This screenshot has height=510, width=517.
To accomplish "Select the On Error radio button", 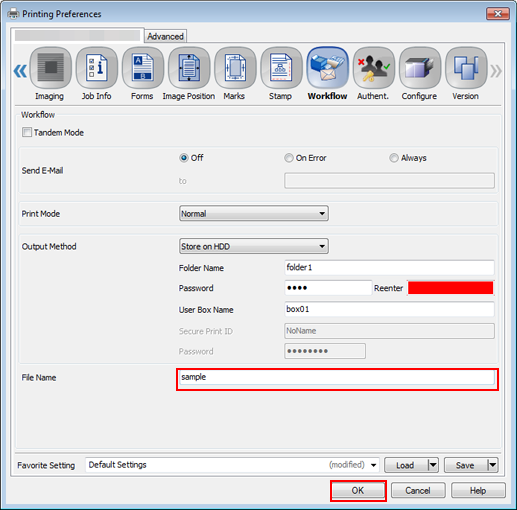I will (x=289, y=158).
